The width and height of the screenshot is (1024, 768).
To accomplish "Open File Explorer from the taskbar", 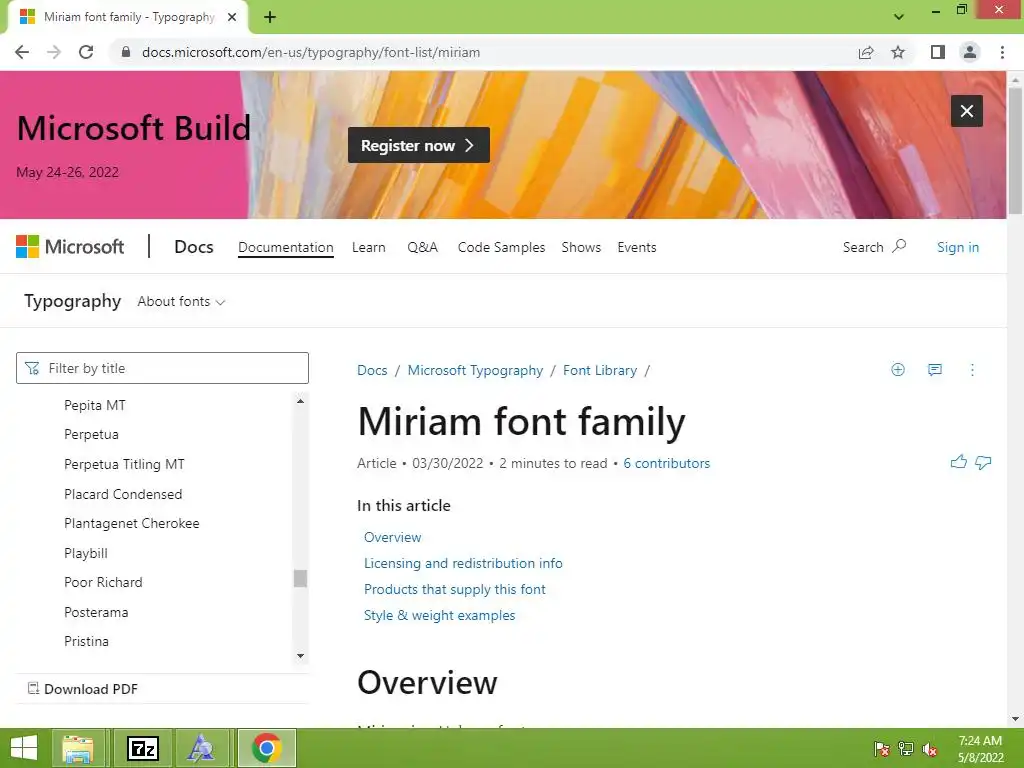I will pyautogui.click(x=78, y=748).
